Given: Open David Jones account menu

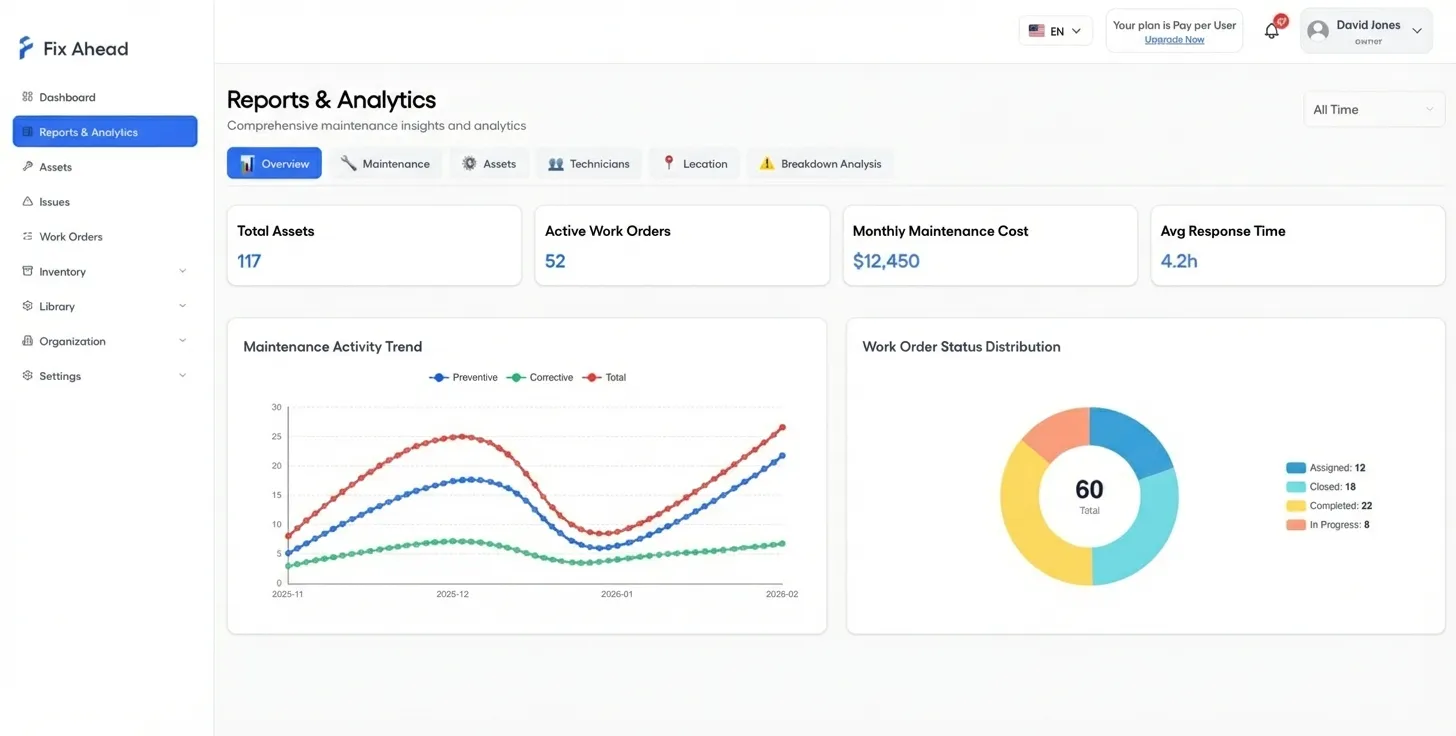Looking at the screenshot, I should click(x=1366, y=30).
